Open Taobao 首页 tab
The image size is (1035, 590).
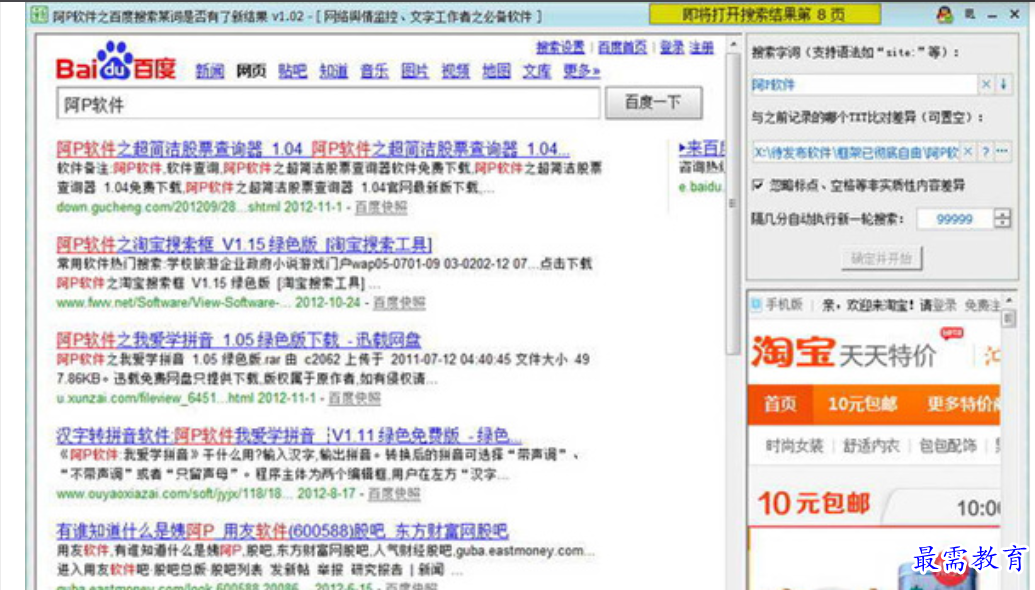point(780,404)
